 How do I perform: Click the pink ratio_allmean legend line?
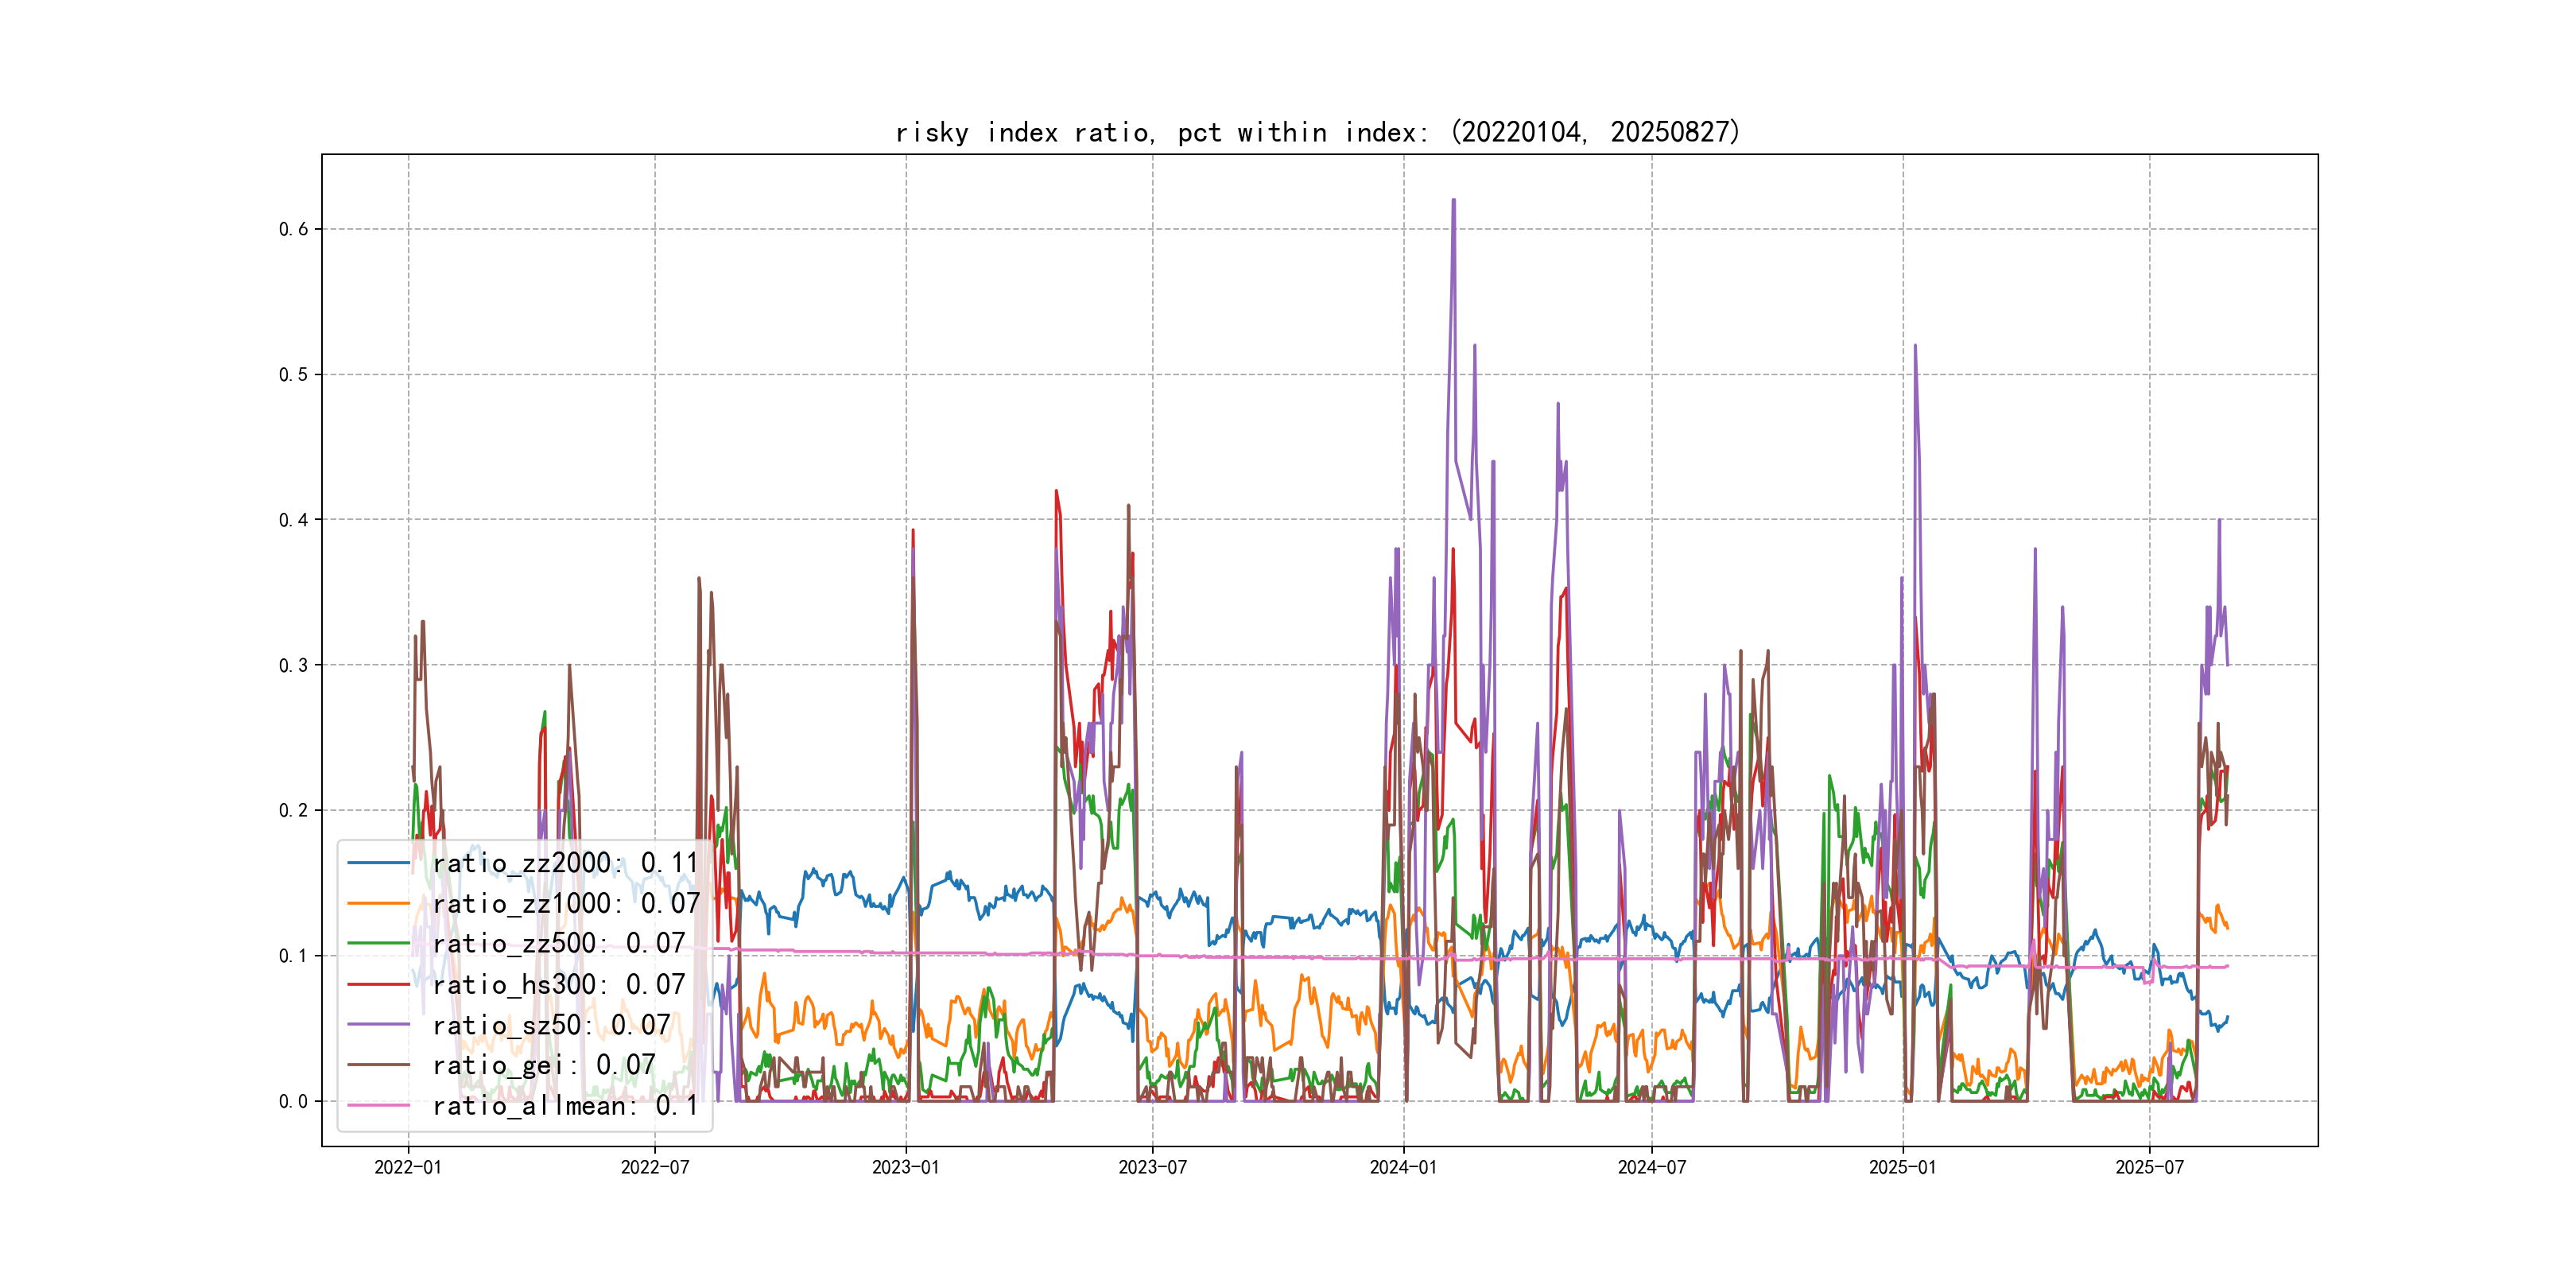378,1105
